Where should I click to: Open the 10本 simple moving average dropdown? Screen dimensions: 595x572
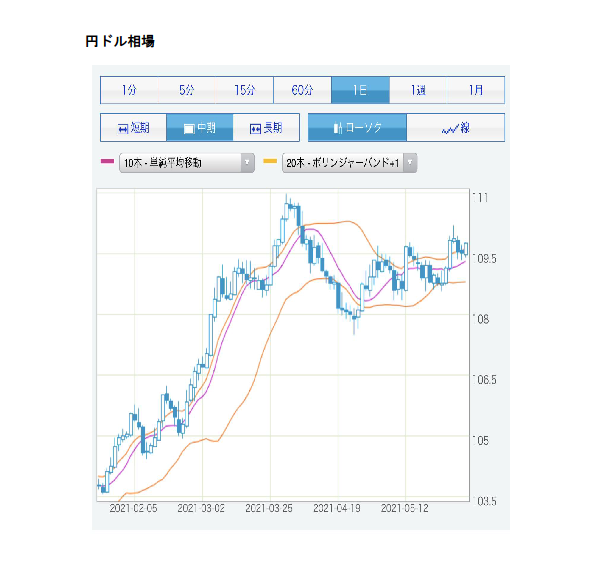pyautogui.click(x=187, y=163)
